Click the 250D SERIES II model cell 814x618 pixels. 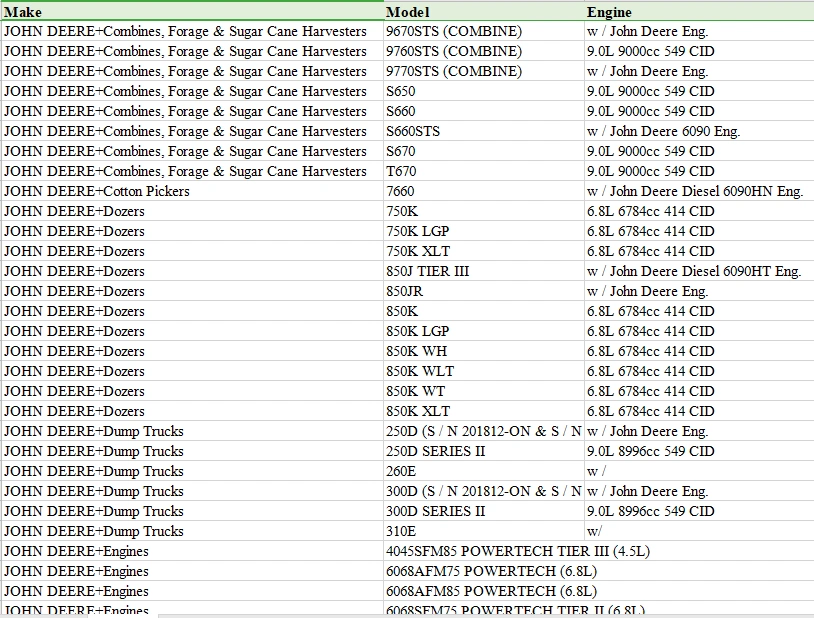point(484,451)
